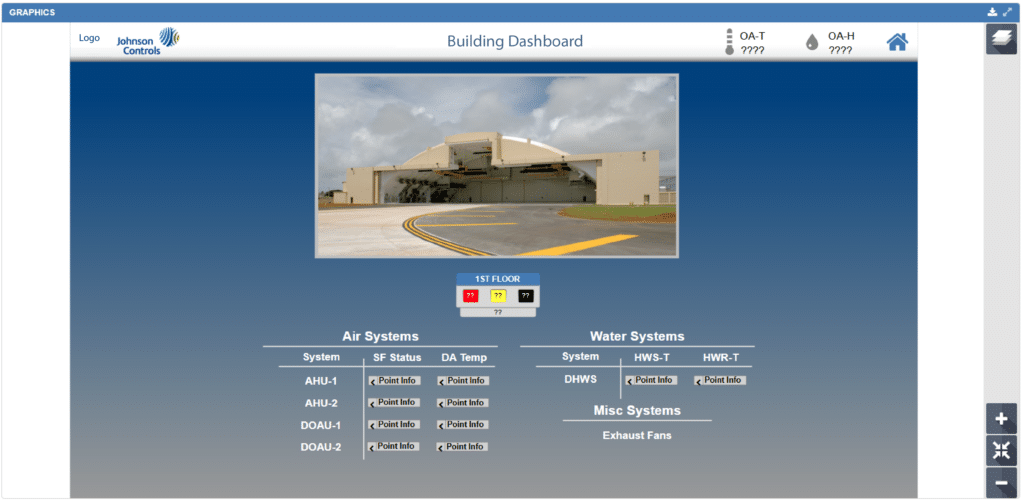
Task: Click the GRAPHICS panel title
Action: [32, 12]
